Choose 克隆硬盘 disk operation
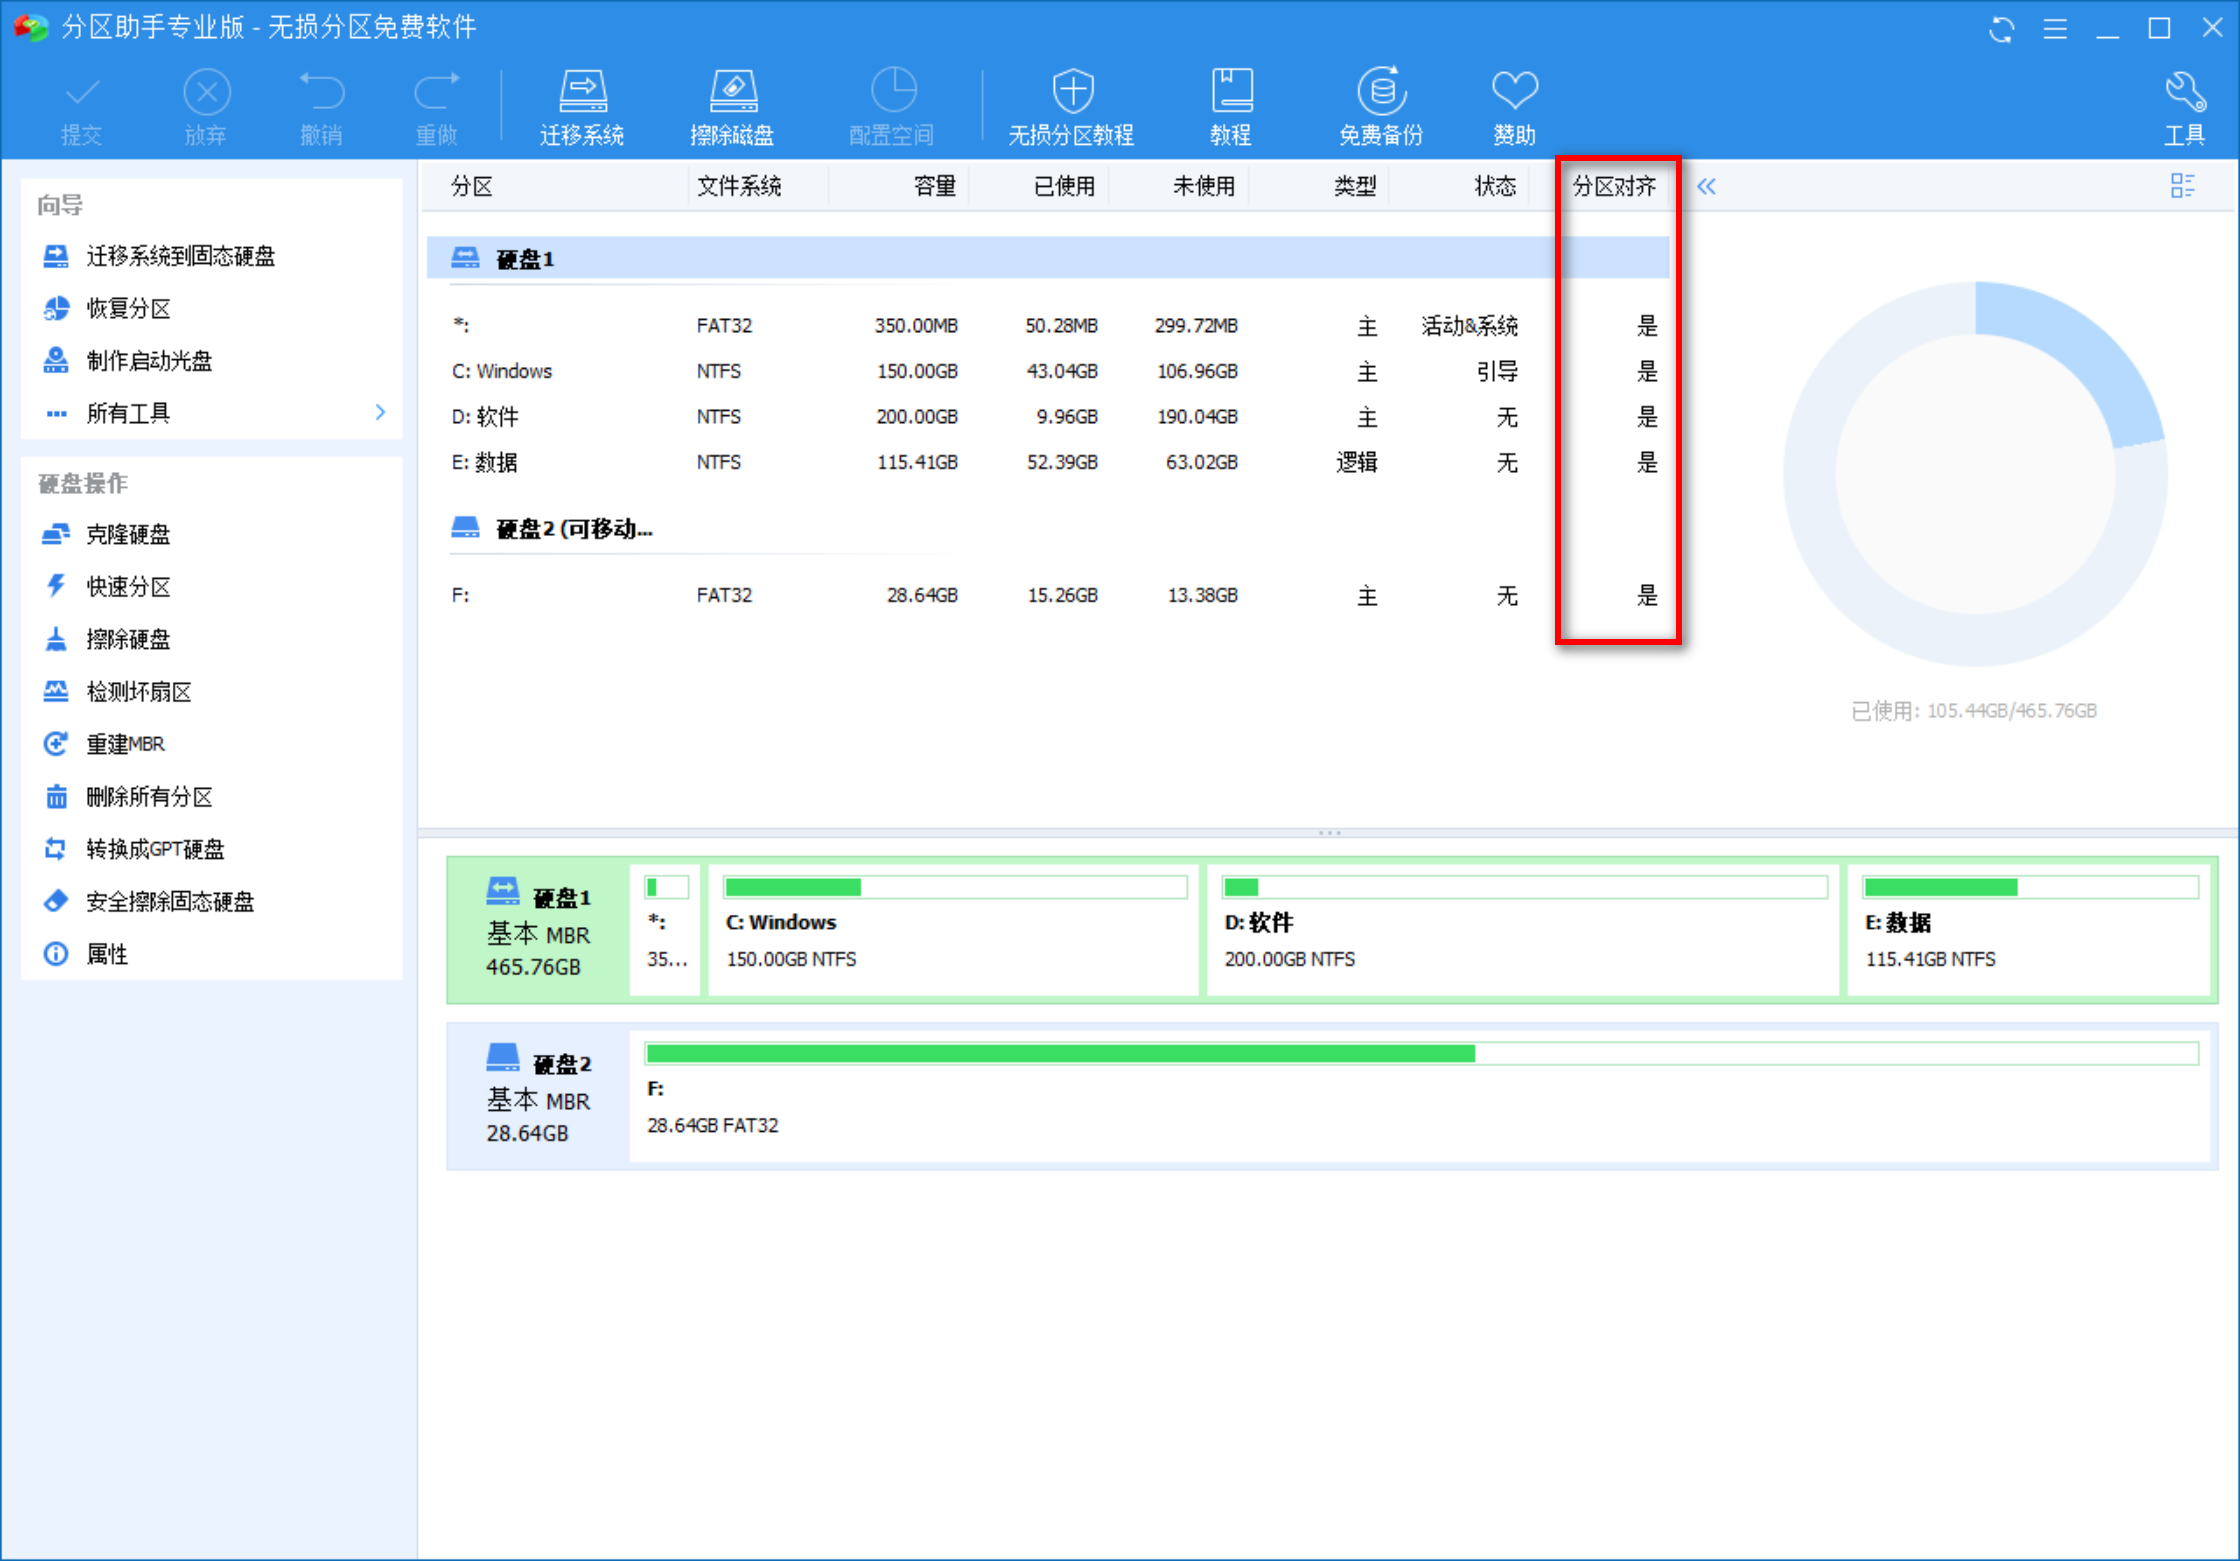Screen dimensions: 2240x1561 [x=106, y=534]
